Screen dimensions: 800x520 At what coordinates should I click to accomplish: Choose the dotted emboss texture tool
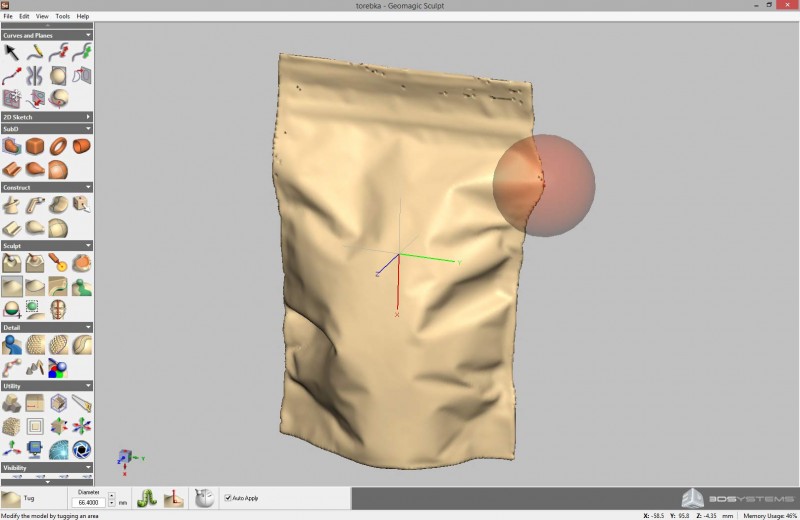(35, 345)
